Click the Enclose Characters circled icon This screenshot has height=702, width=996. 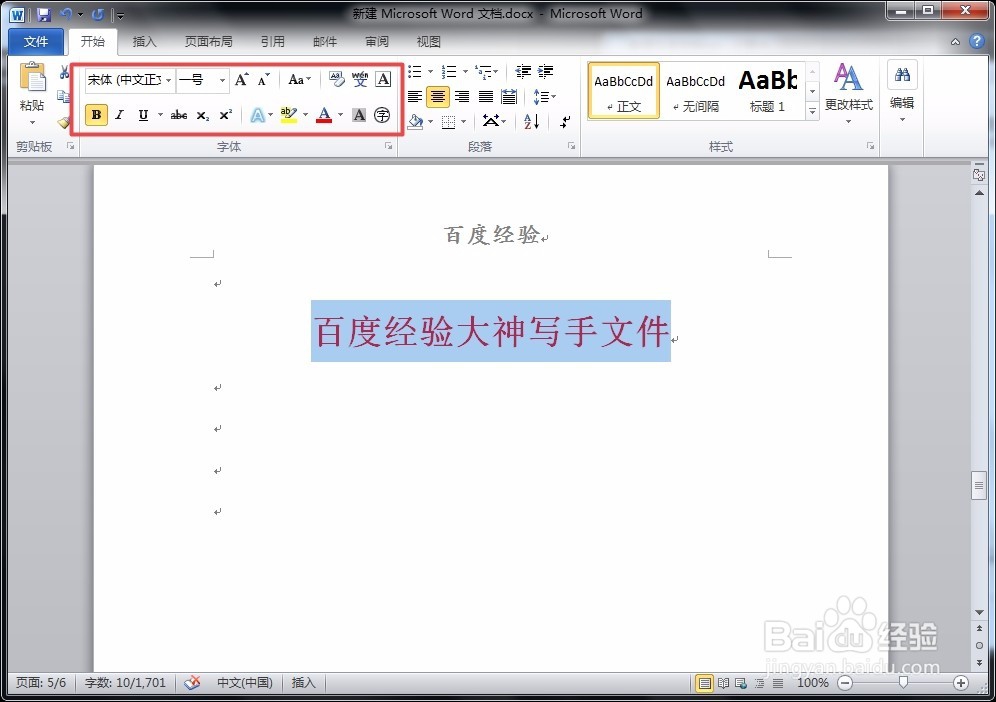point(382,115)
